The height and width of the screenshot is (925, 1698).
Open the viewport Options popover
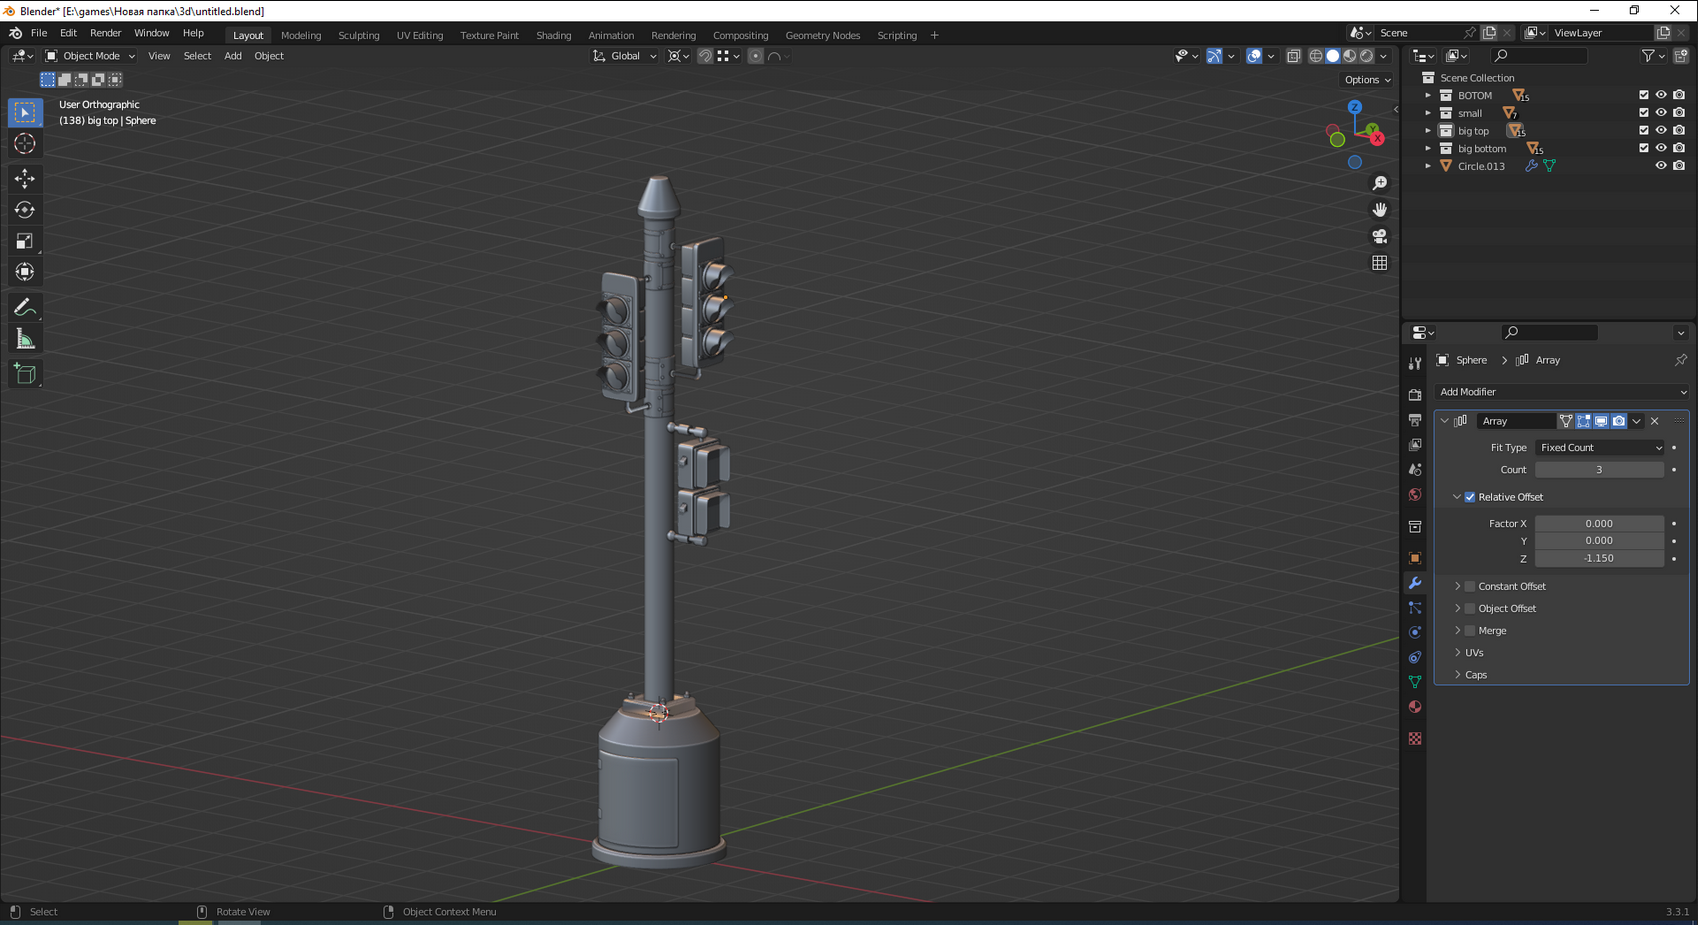[x=1367, y=80]
